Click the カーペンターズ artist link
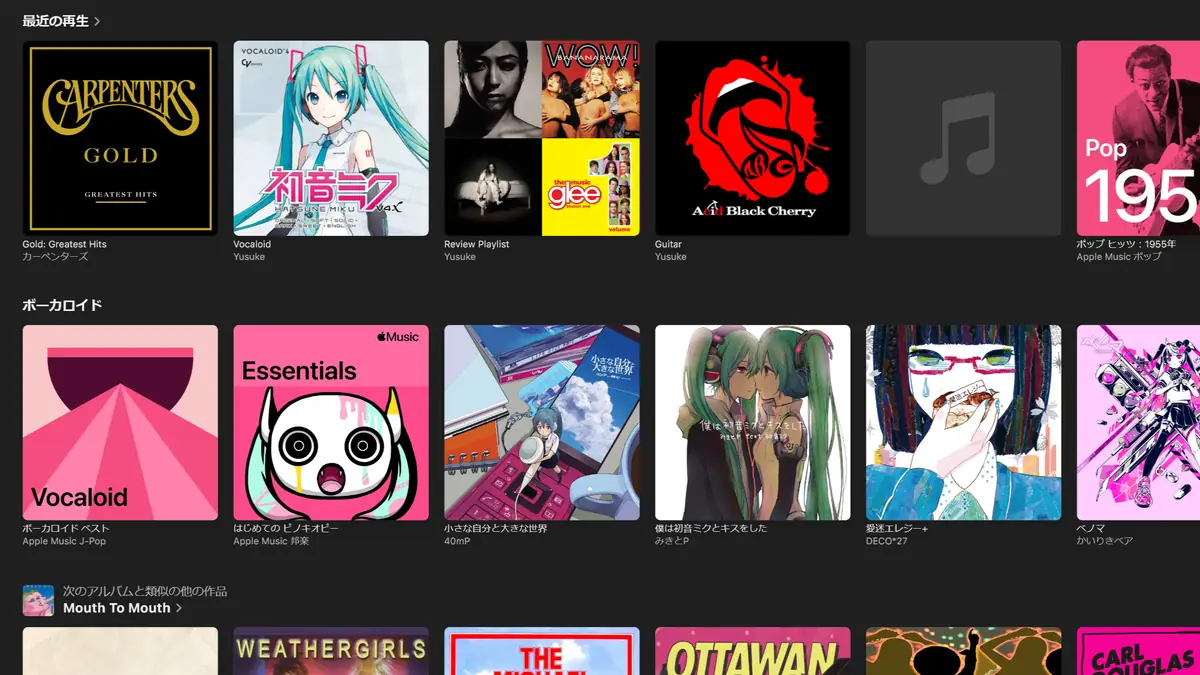 click(56, 257)
